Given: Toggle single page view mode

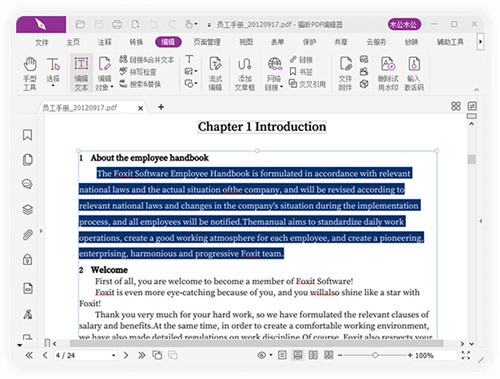Looking at the screenshot, I should pos(282,355).
